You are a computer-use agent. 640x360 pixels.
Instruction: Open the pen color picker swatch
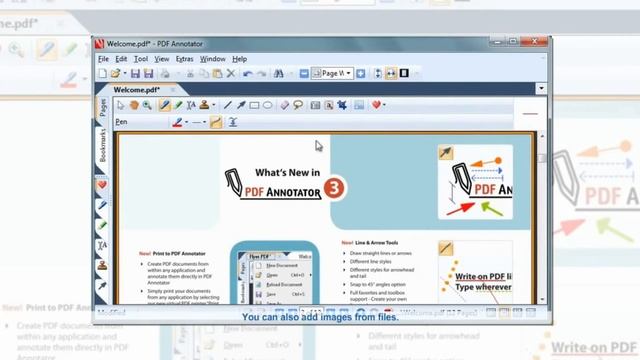177,122
